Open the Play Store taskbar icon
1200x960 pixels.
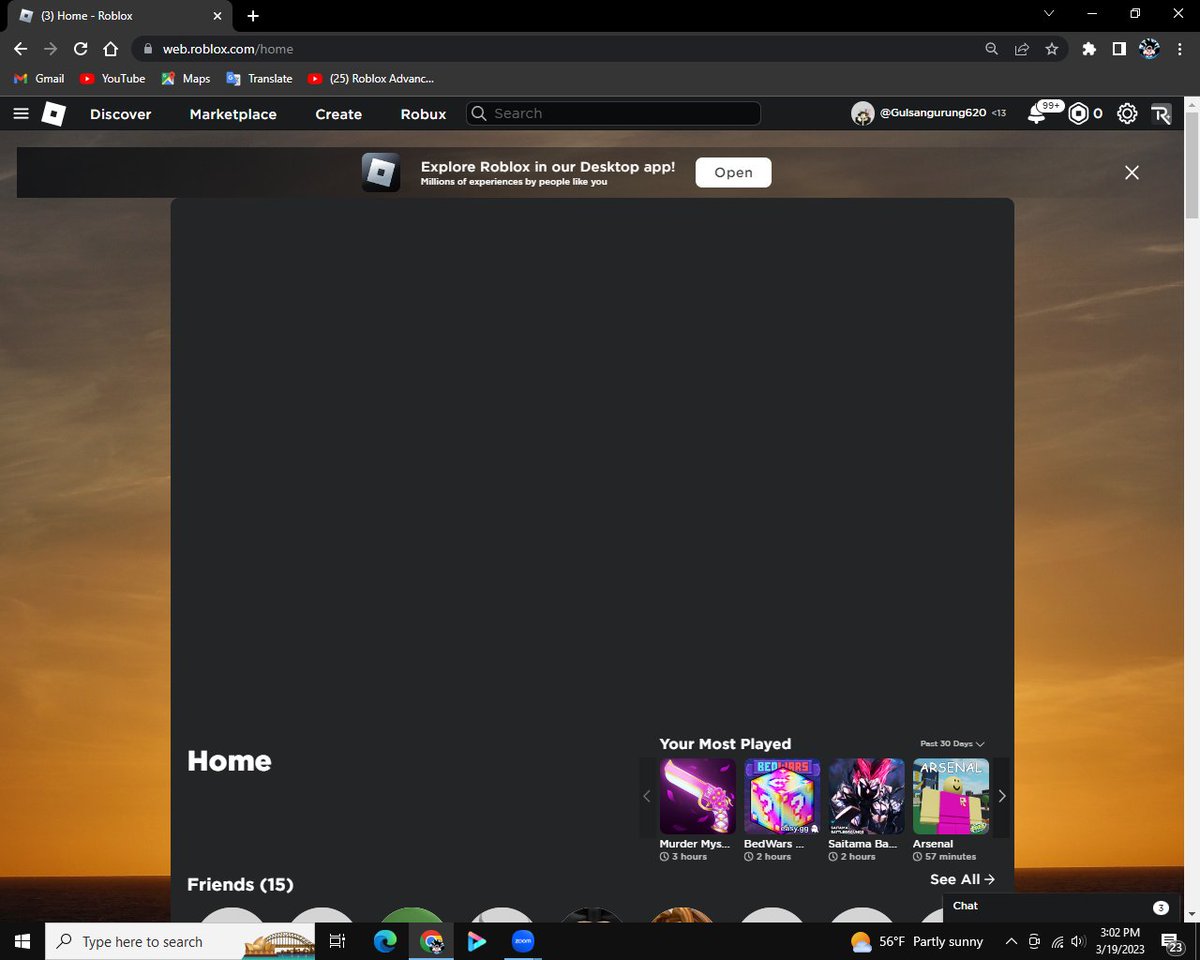477,941
